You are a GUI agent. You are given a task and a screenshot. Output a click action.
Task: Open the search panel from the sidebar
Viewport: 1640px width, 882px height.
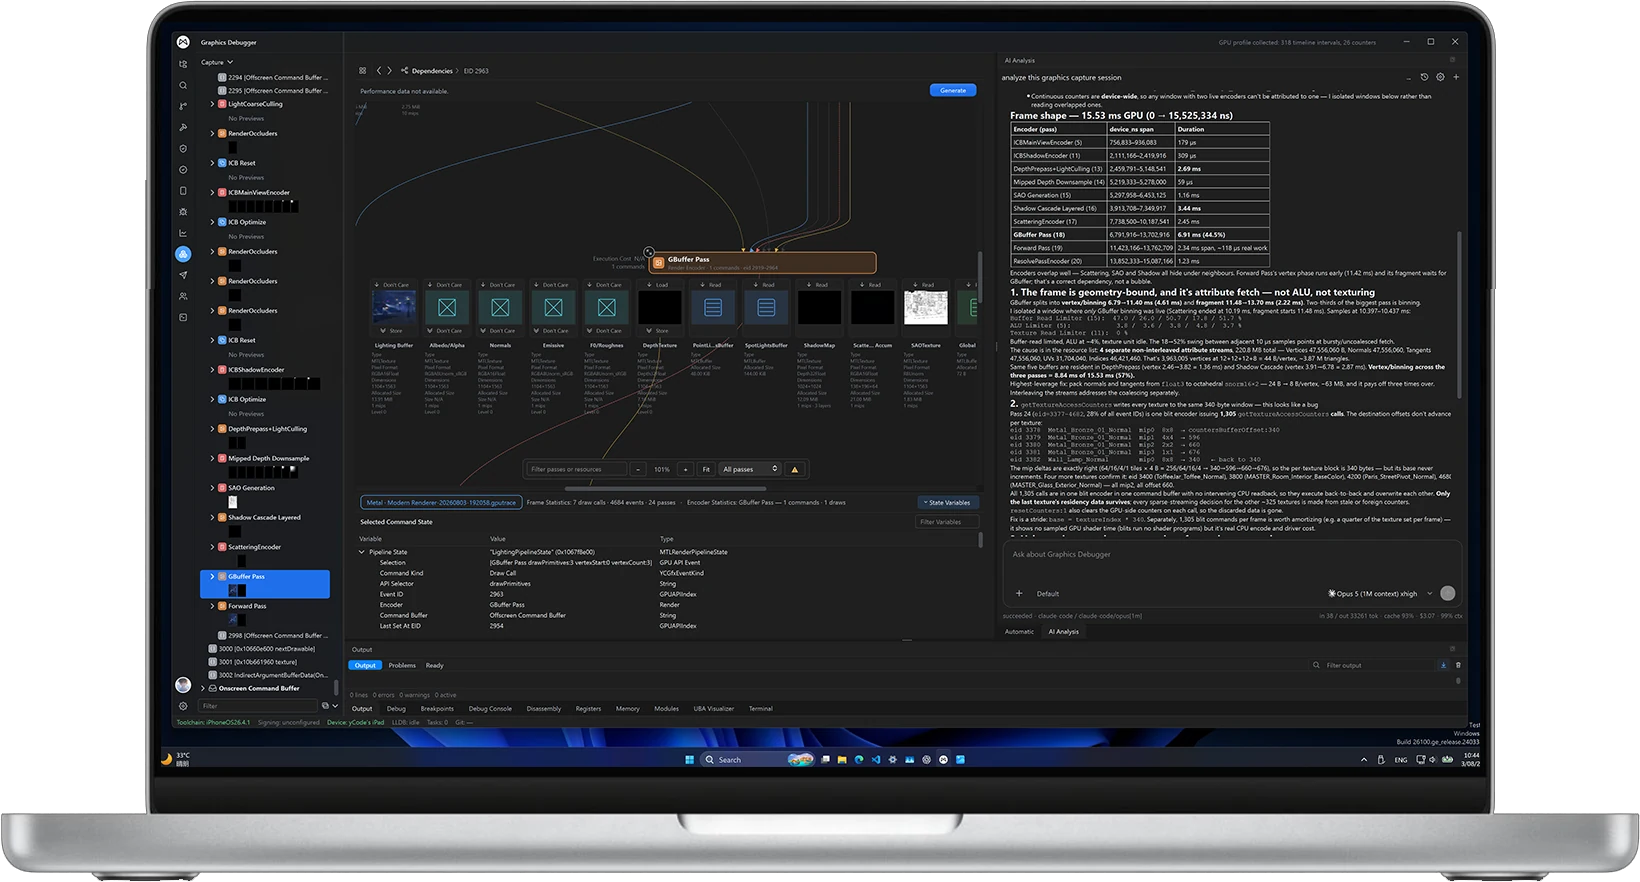click(x=183, y=85)
